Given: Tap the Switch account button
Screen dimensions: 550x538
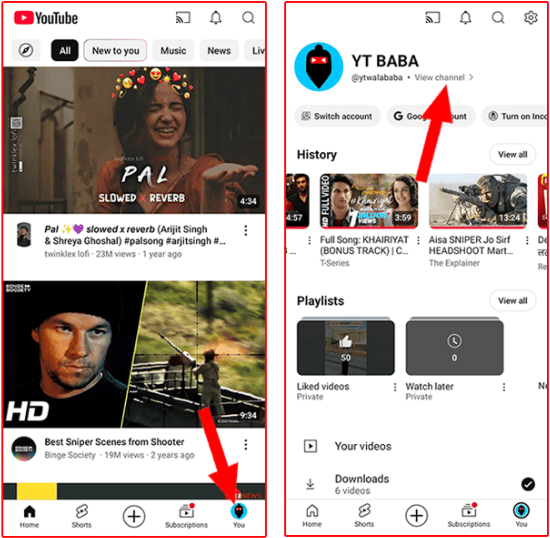Looking at the screenshot, I should [337, 116].
